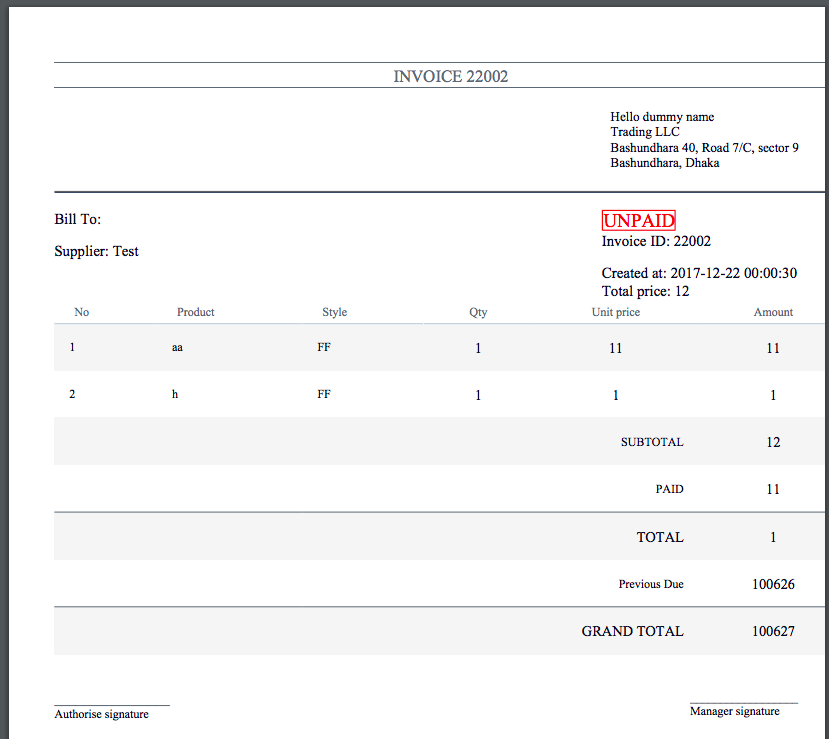
Task: Select the Supplier: Test text
Action: (96, 251)
